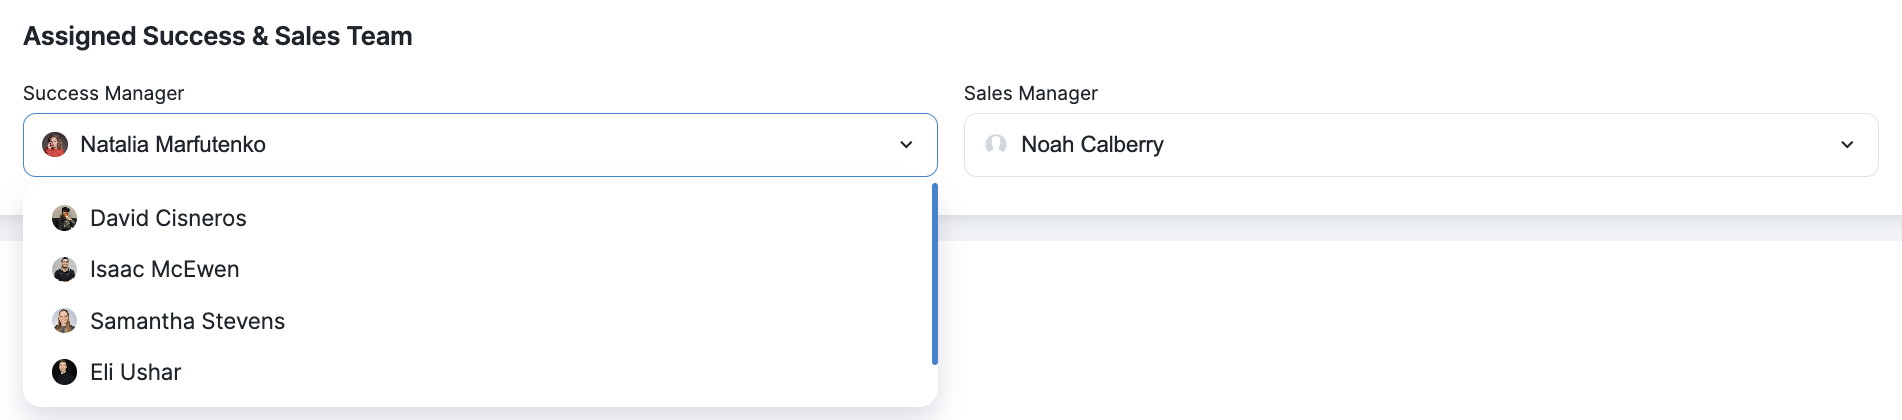Click Natalia Marfutenko's avatar in Success Manager field
1902x420 pixels.
55,145
